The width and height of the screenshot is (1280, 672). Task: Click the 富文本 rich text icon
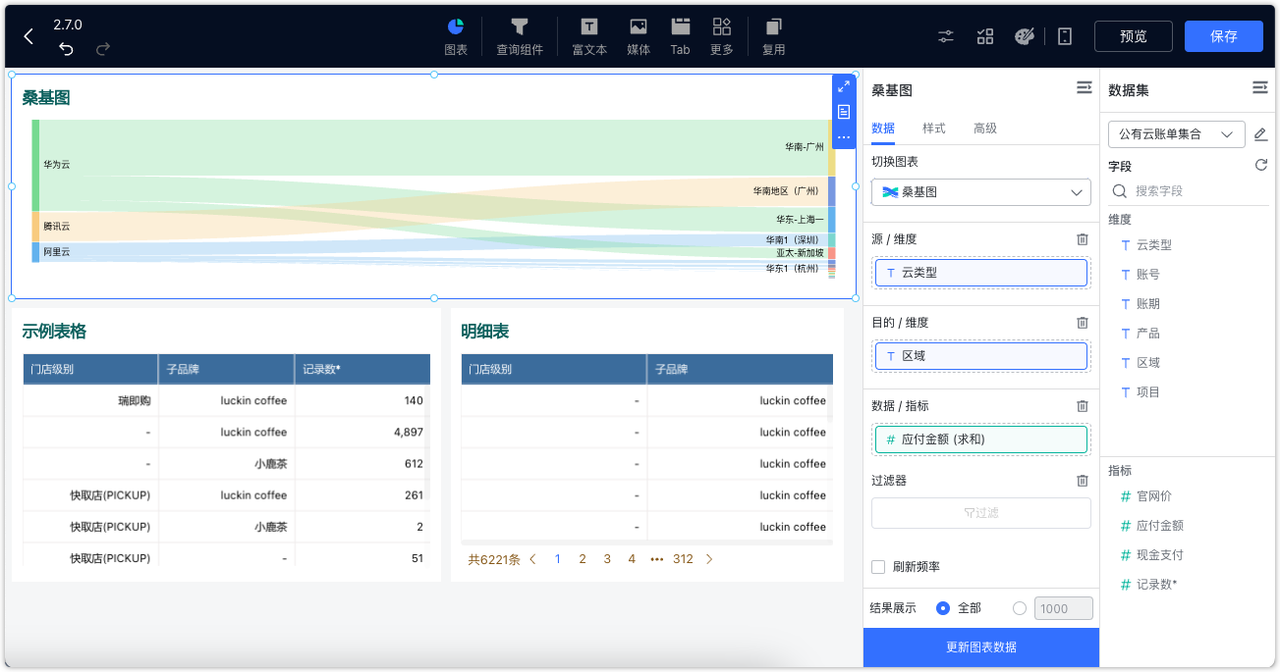pyautogui.click(x=588, y=35)
